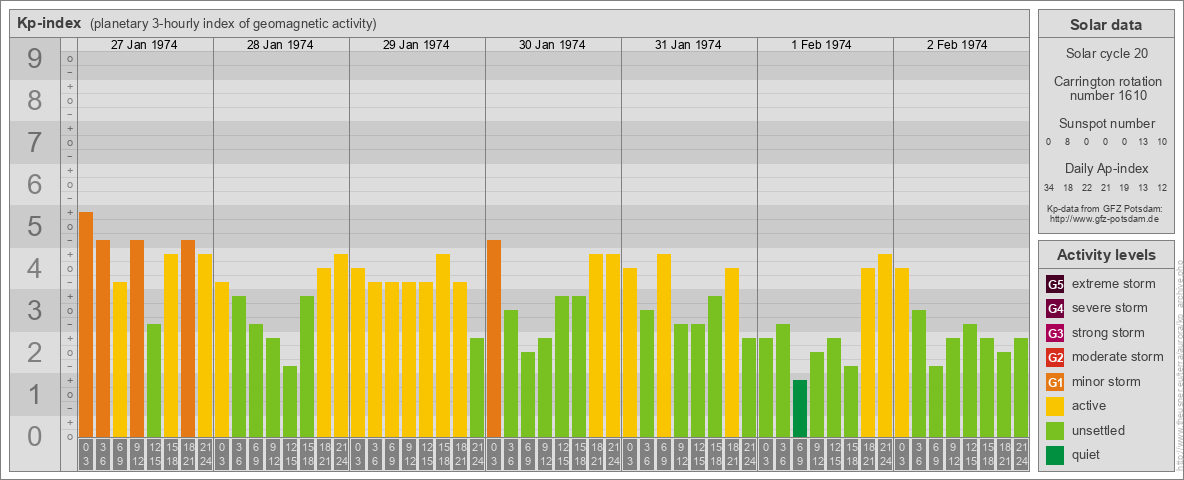The height and width of the screenshot is (480, 1184).
Task: Click the Kp scale number 3
Action: (x=35, y=310)
